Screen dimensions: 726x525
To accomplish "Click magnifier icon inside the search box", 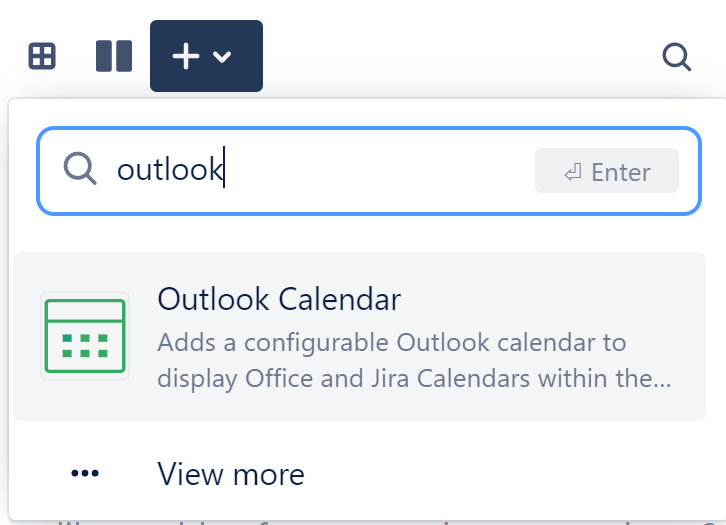I will (x=79, y=170).
